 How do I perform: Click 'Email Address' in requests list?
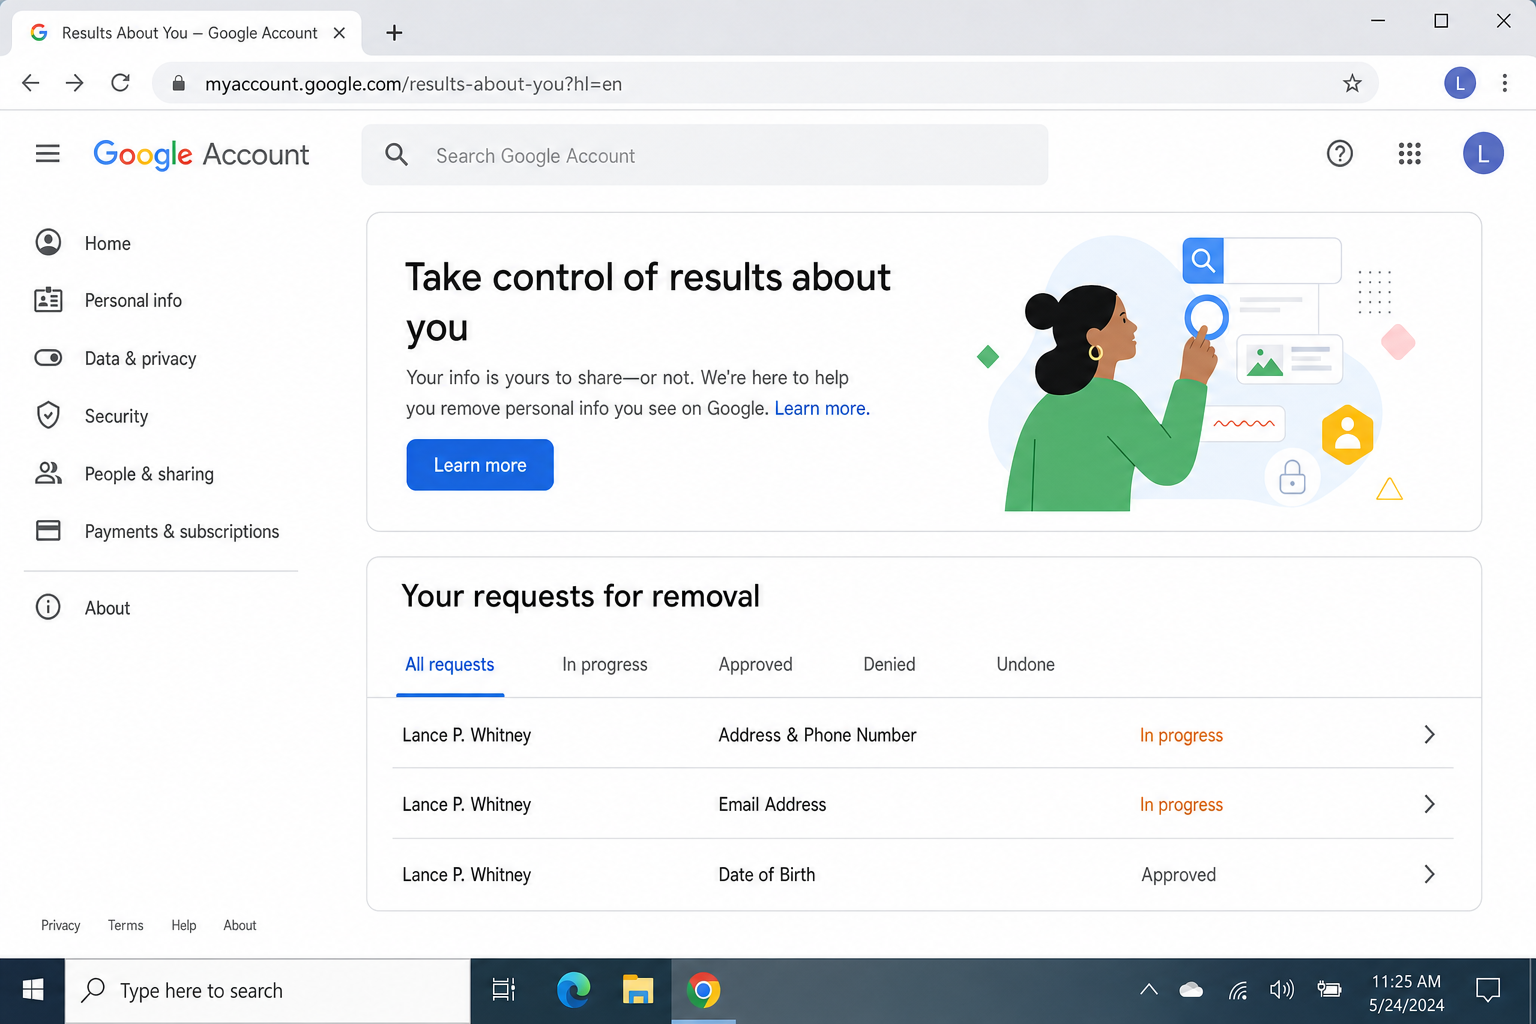pyautogui.click(x=772, y=804)
